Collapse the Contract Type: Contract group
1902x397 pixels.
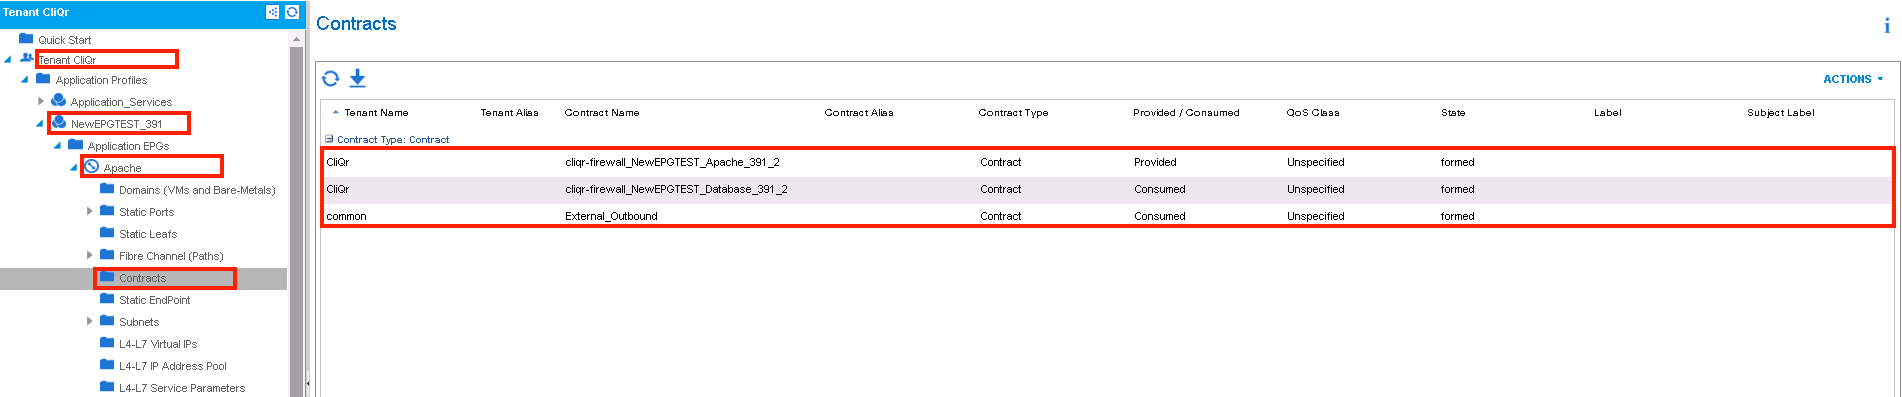pyautogui.click(x=329, y=139)
